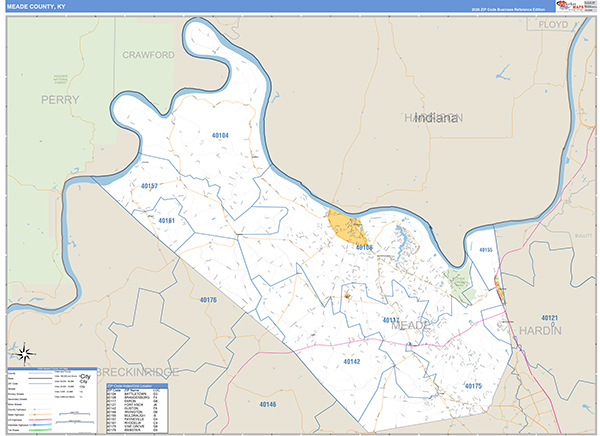The height and width of the screenshot is (436, 600).
Task: Select ZIP code 40176 label
Action: point(208,300)
